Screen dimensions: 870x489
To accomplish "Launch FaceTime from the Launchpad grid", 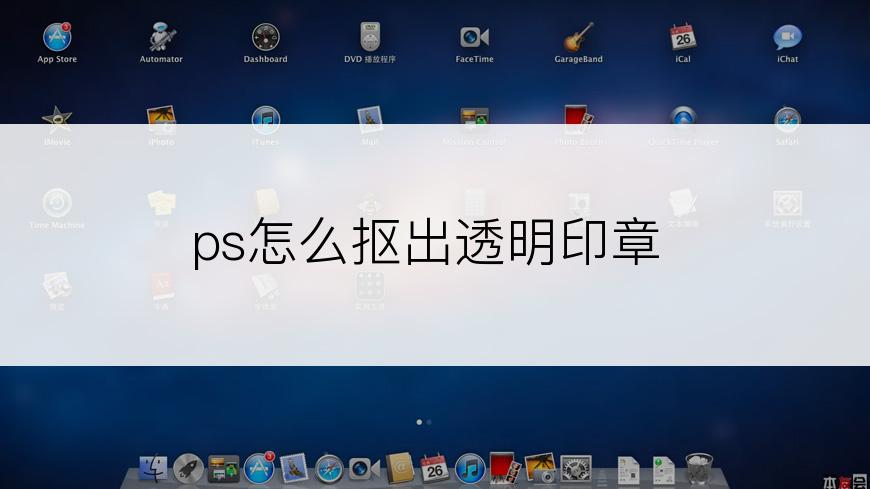I will point(474,37).
